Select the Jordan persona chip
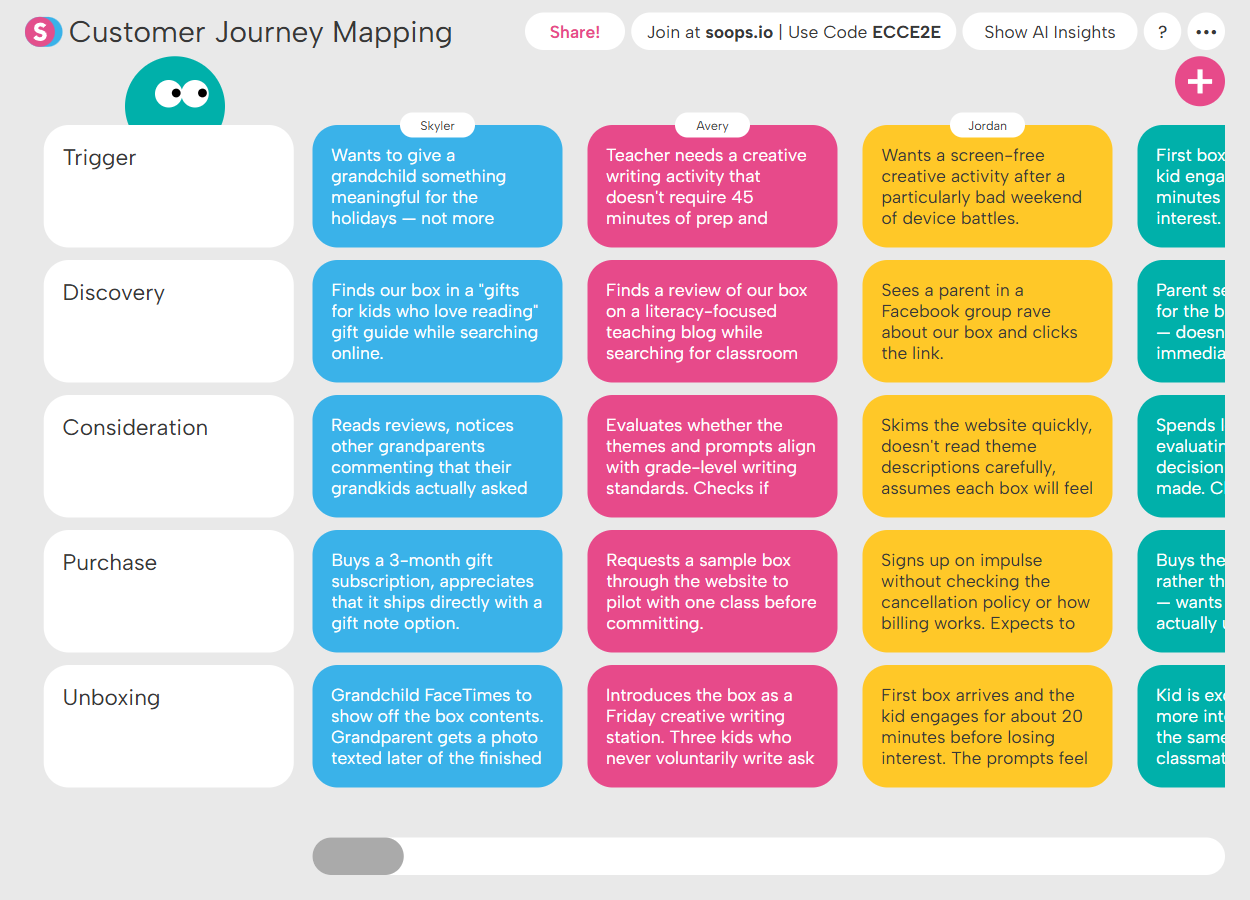 tap(987, 125)
